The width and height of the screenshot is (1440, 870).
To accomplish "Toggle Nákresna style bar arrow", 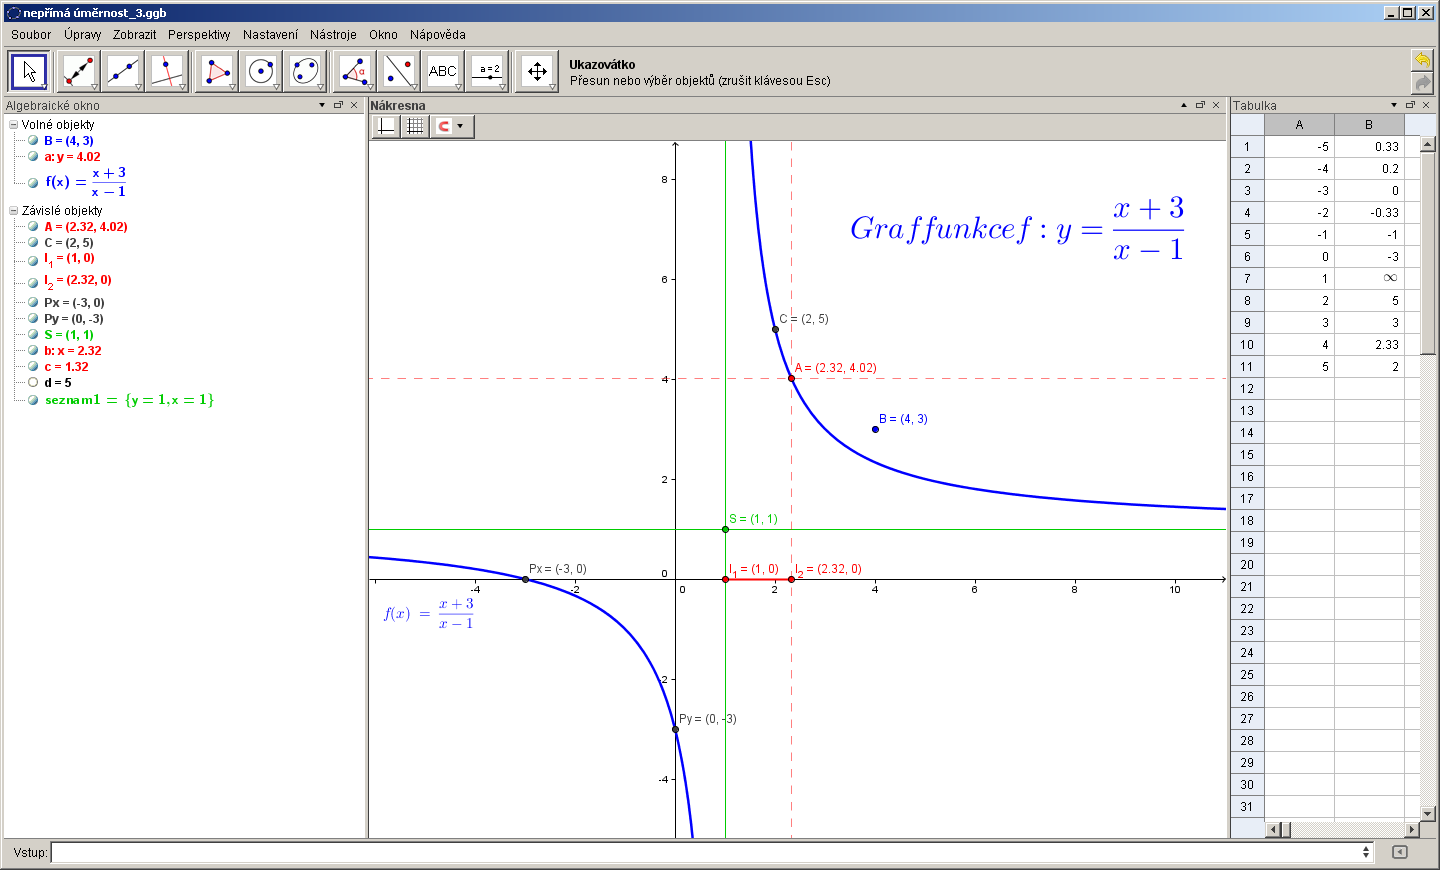I will pos(1184,105).
